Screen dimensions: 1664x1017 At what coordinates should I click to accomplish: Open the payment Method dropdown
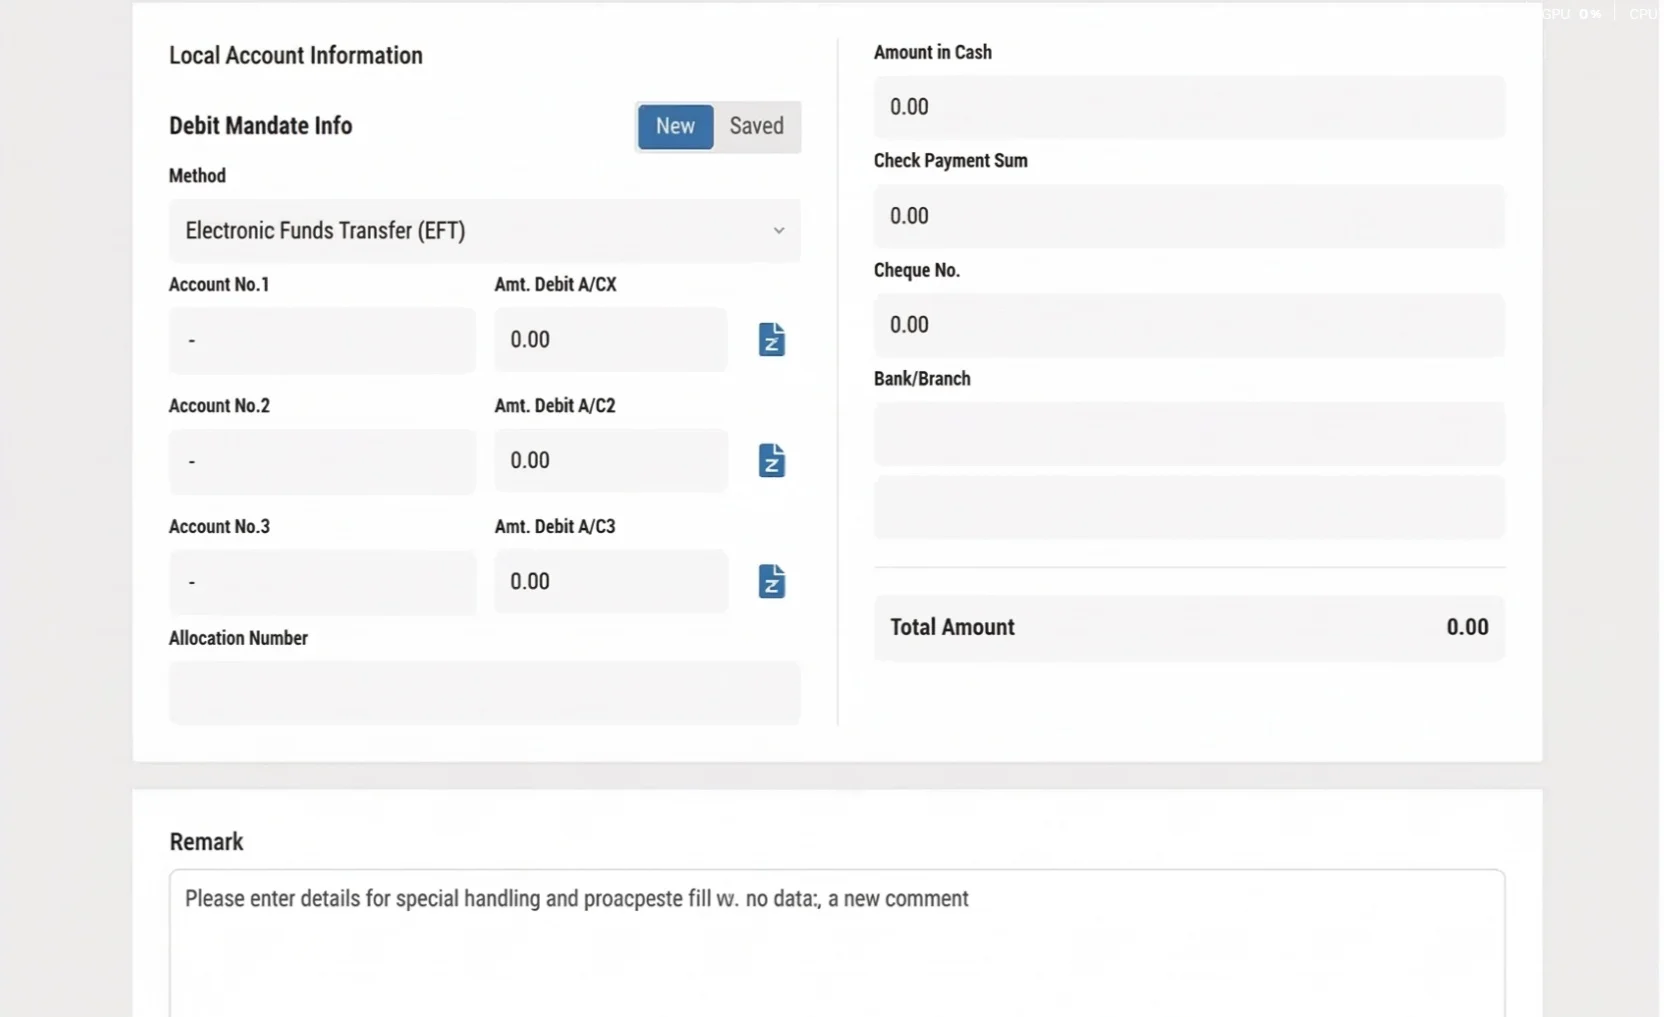point(484,230)
